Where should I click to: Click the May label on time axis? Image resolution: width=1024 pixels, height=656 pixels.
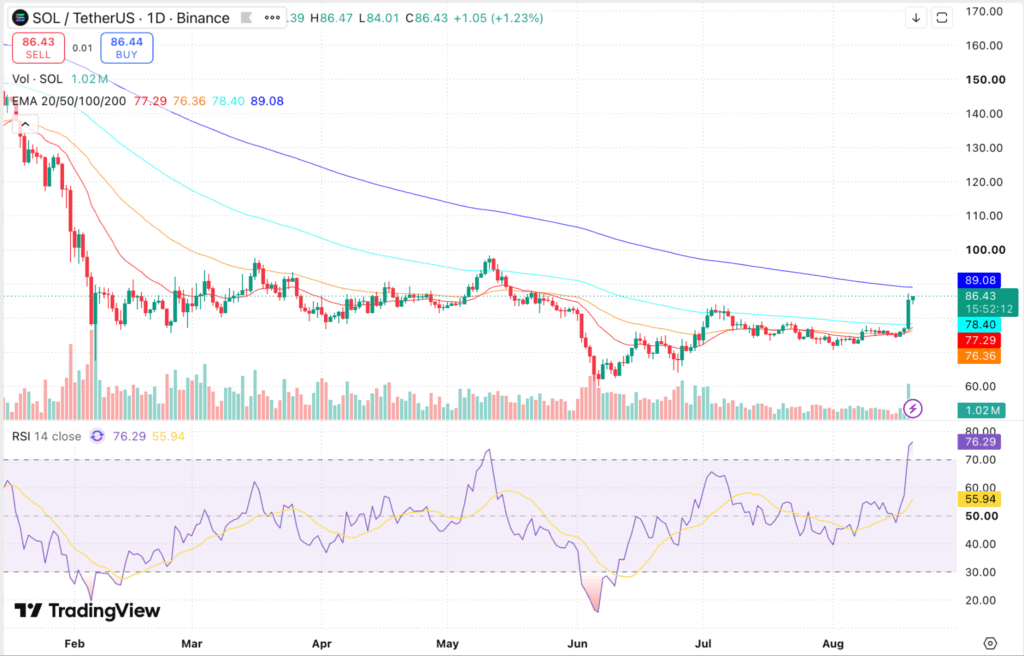[x=447, y=644]
